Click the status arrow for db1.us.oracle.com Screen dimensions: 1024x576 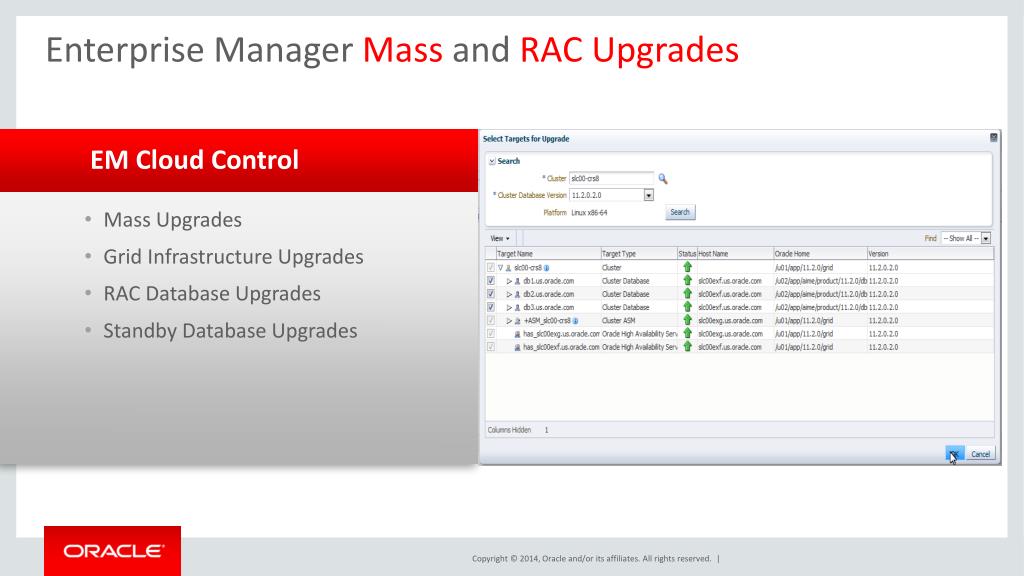(687, 280)
